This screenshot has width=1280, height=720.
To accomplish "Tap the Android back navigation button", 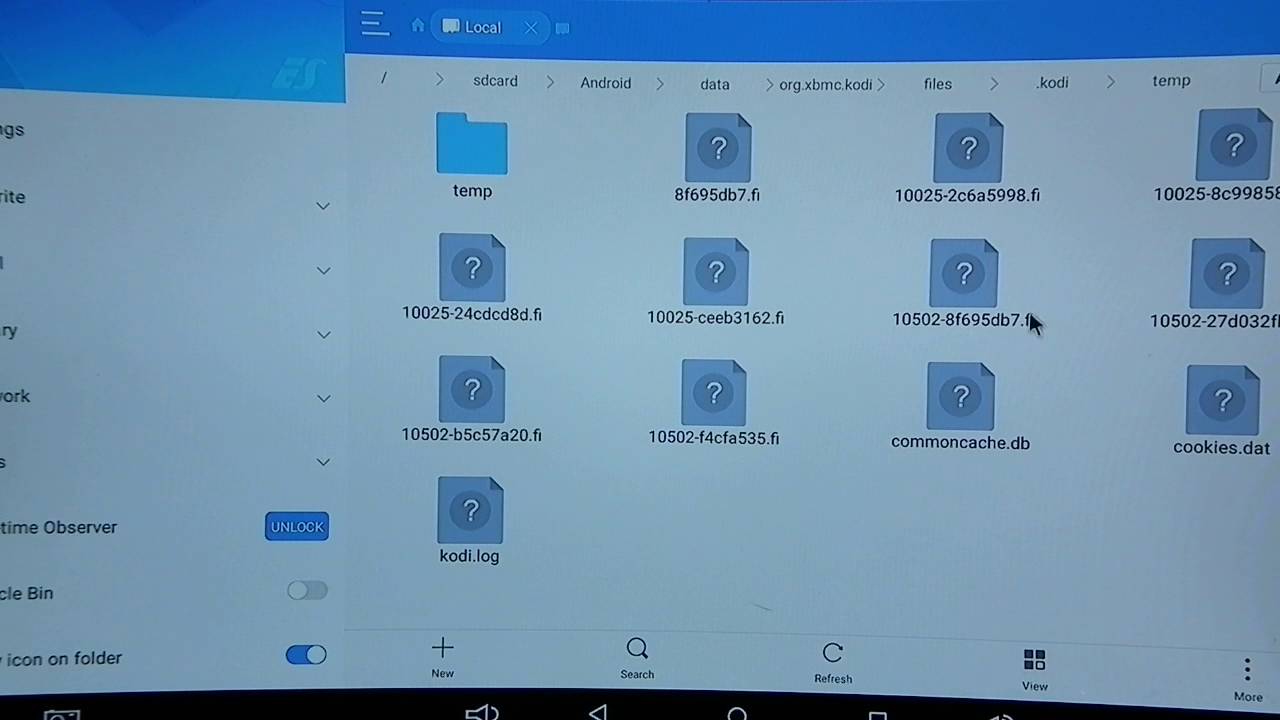I will [x=598, y=712].
